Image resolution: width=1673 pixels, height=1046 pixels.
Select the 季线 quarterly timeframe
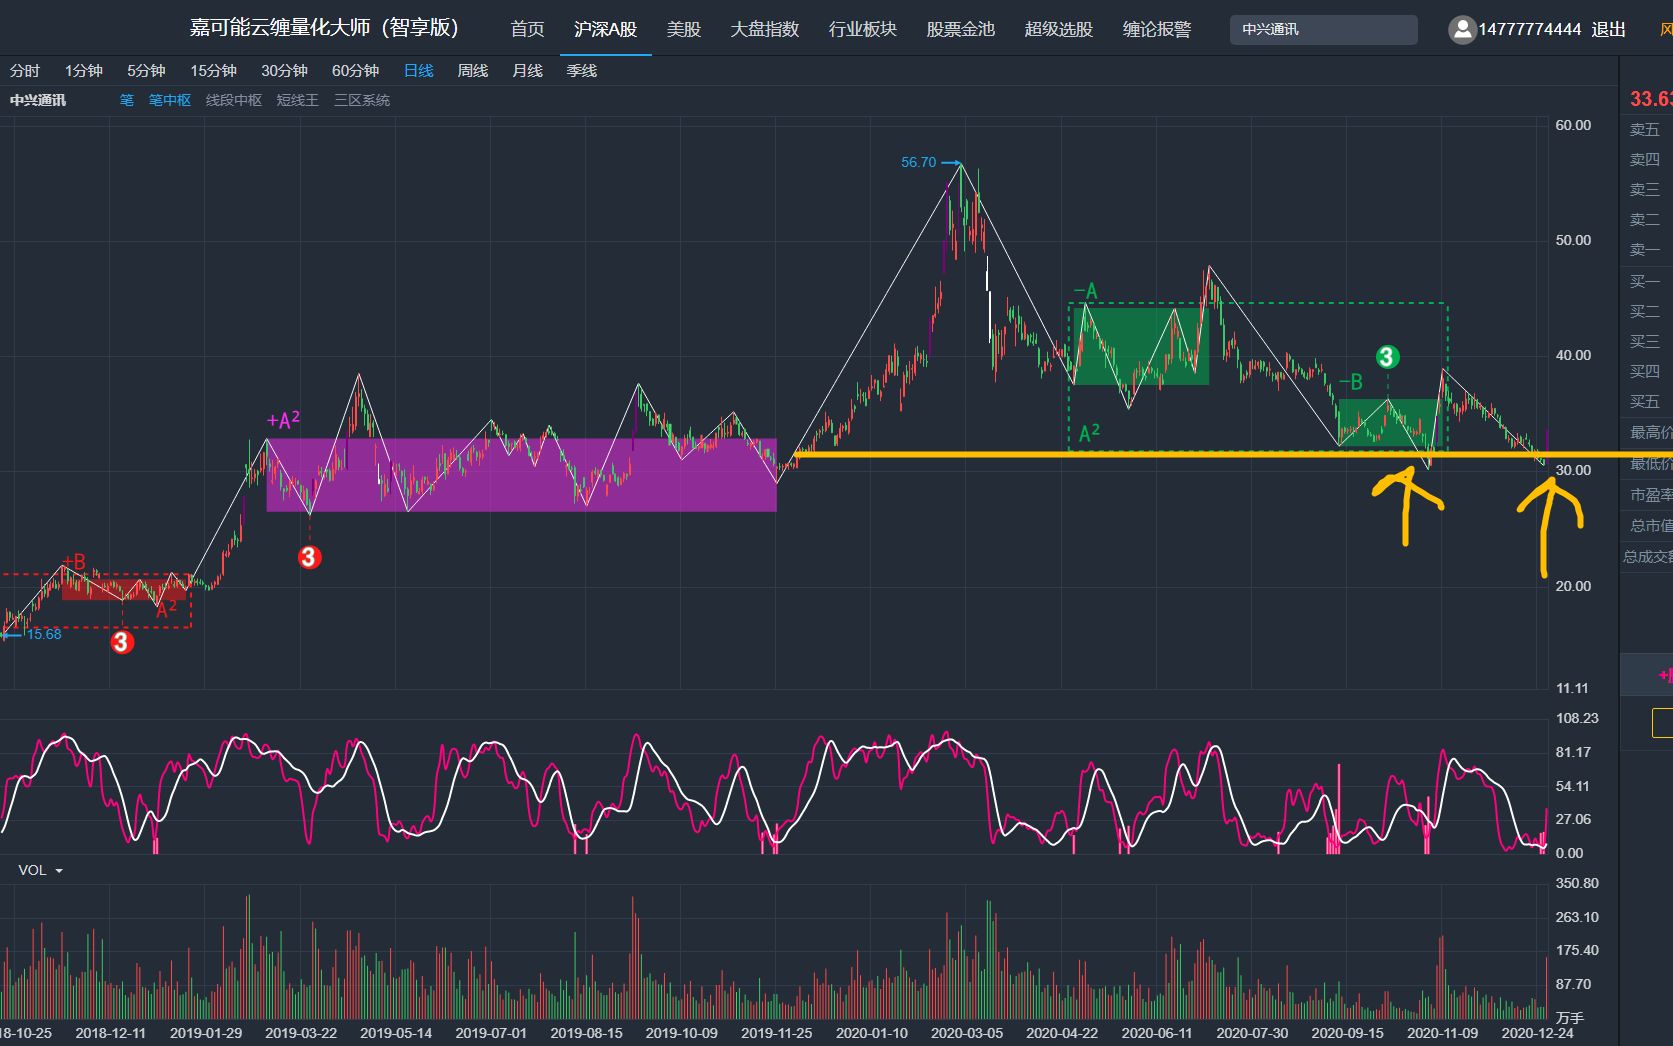(x=581, y=71)
